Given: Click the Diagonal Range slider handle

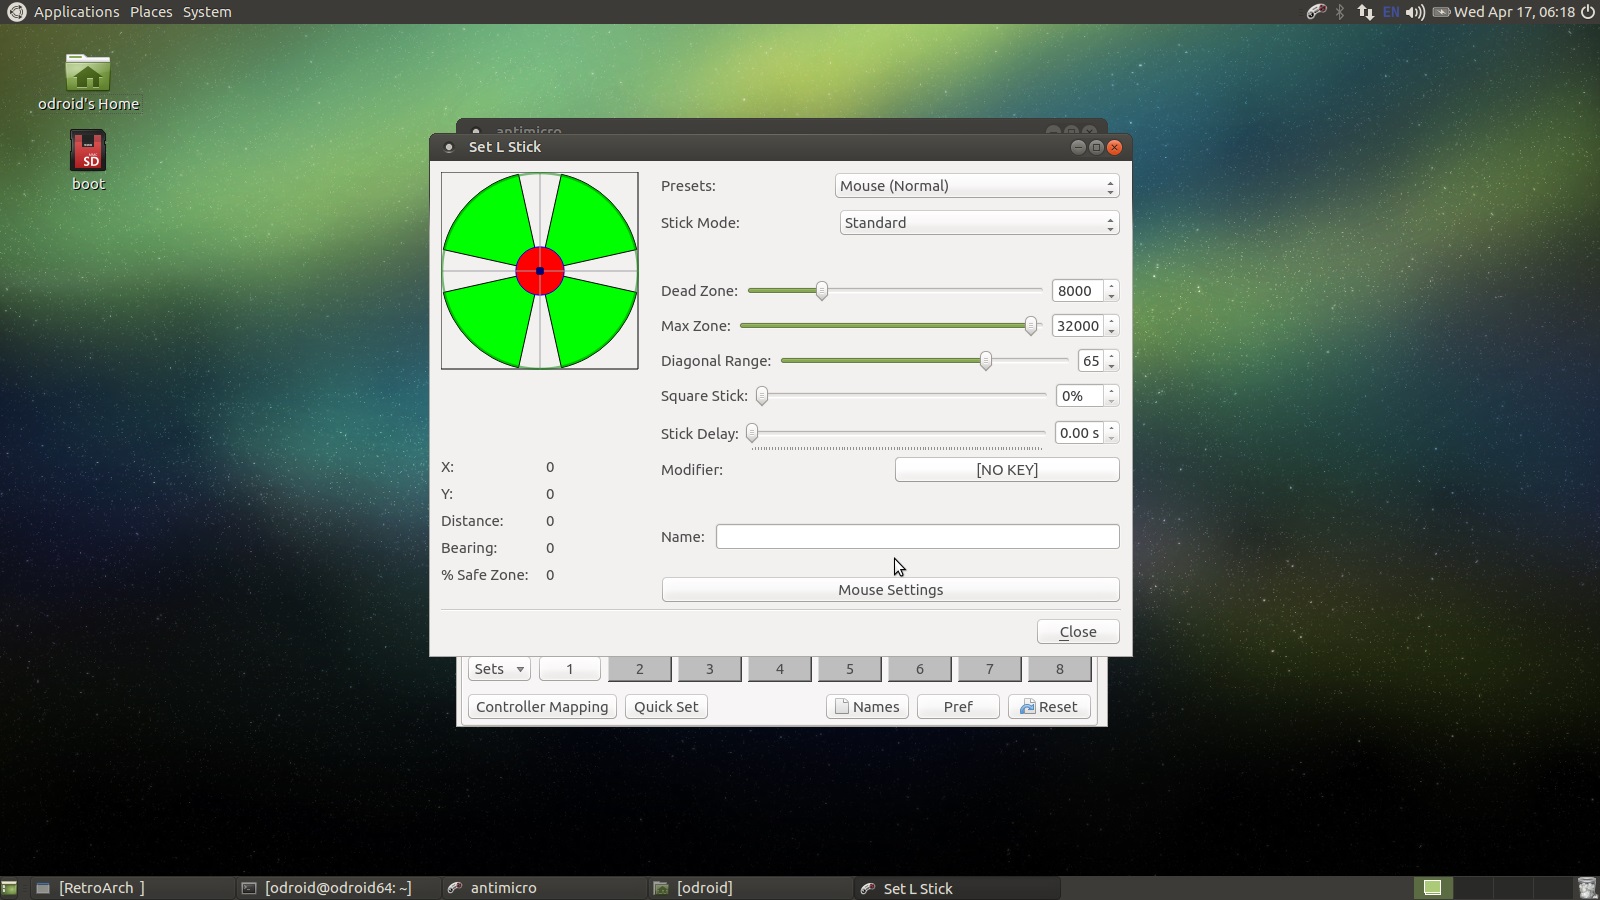Looking at the screenshot, I should pyautogui.click(x=985, y=361).
